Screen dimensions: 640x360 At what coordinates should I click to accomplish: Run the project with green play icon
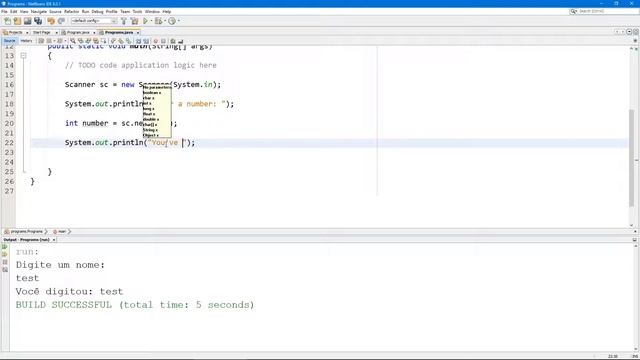(x=145, y=21)
